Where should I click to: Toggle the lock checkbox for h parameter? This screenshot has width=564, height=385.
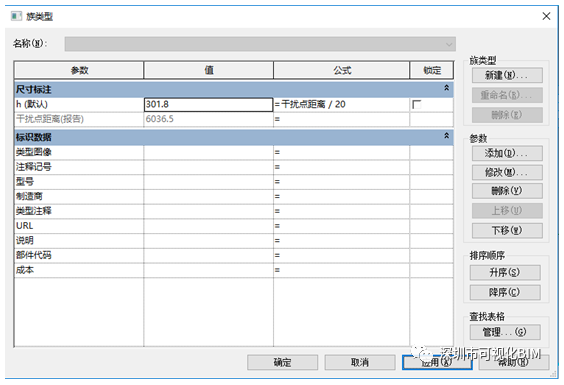pos(417,104)
